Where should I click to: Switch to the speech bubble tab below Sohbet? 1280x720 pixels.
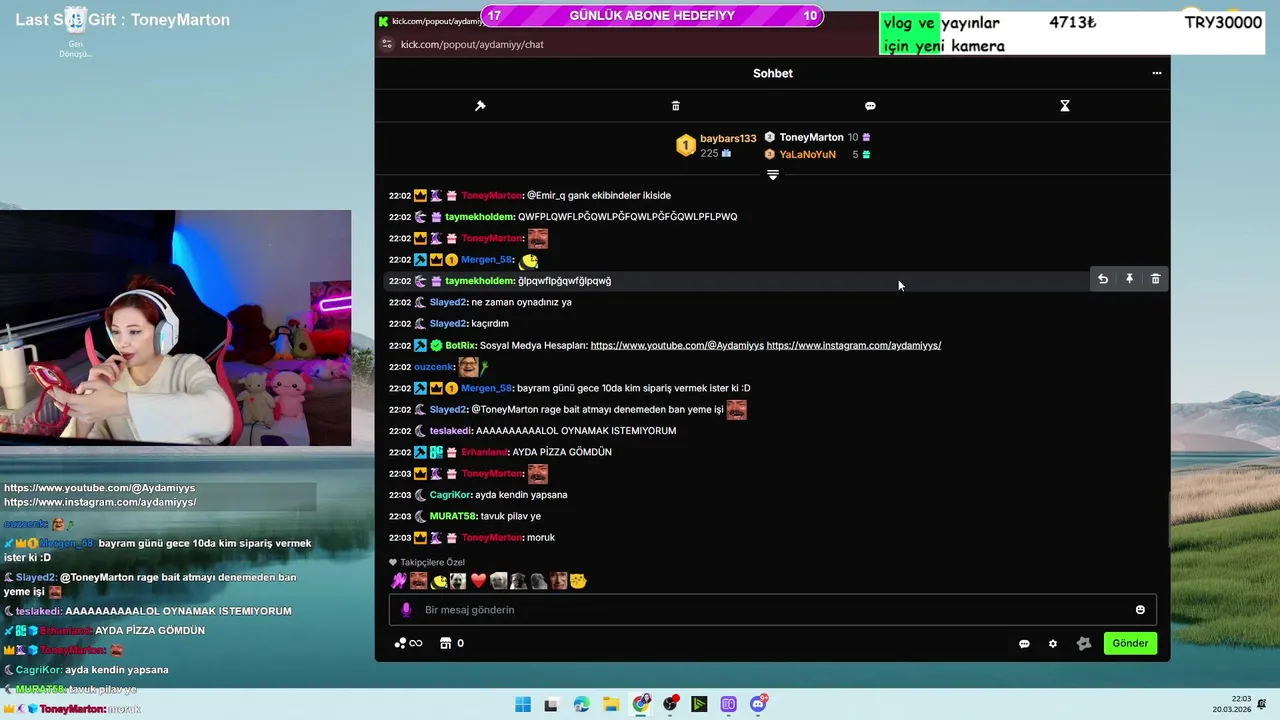[x=870, y=106]
